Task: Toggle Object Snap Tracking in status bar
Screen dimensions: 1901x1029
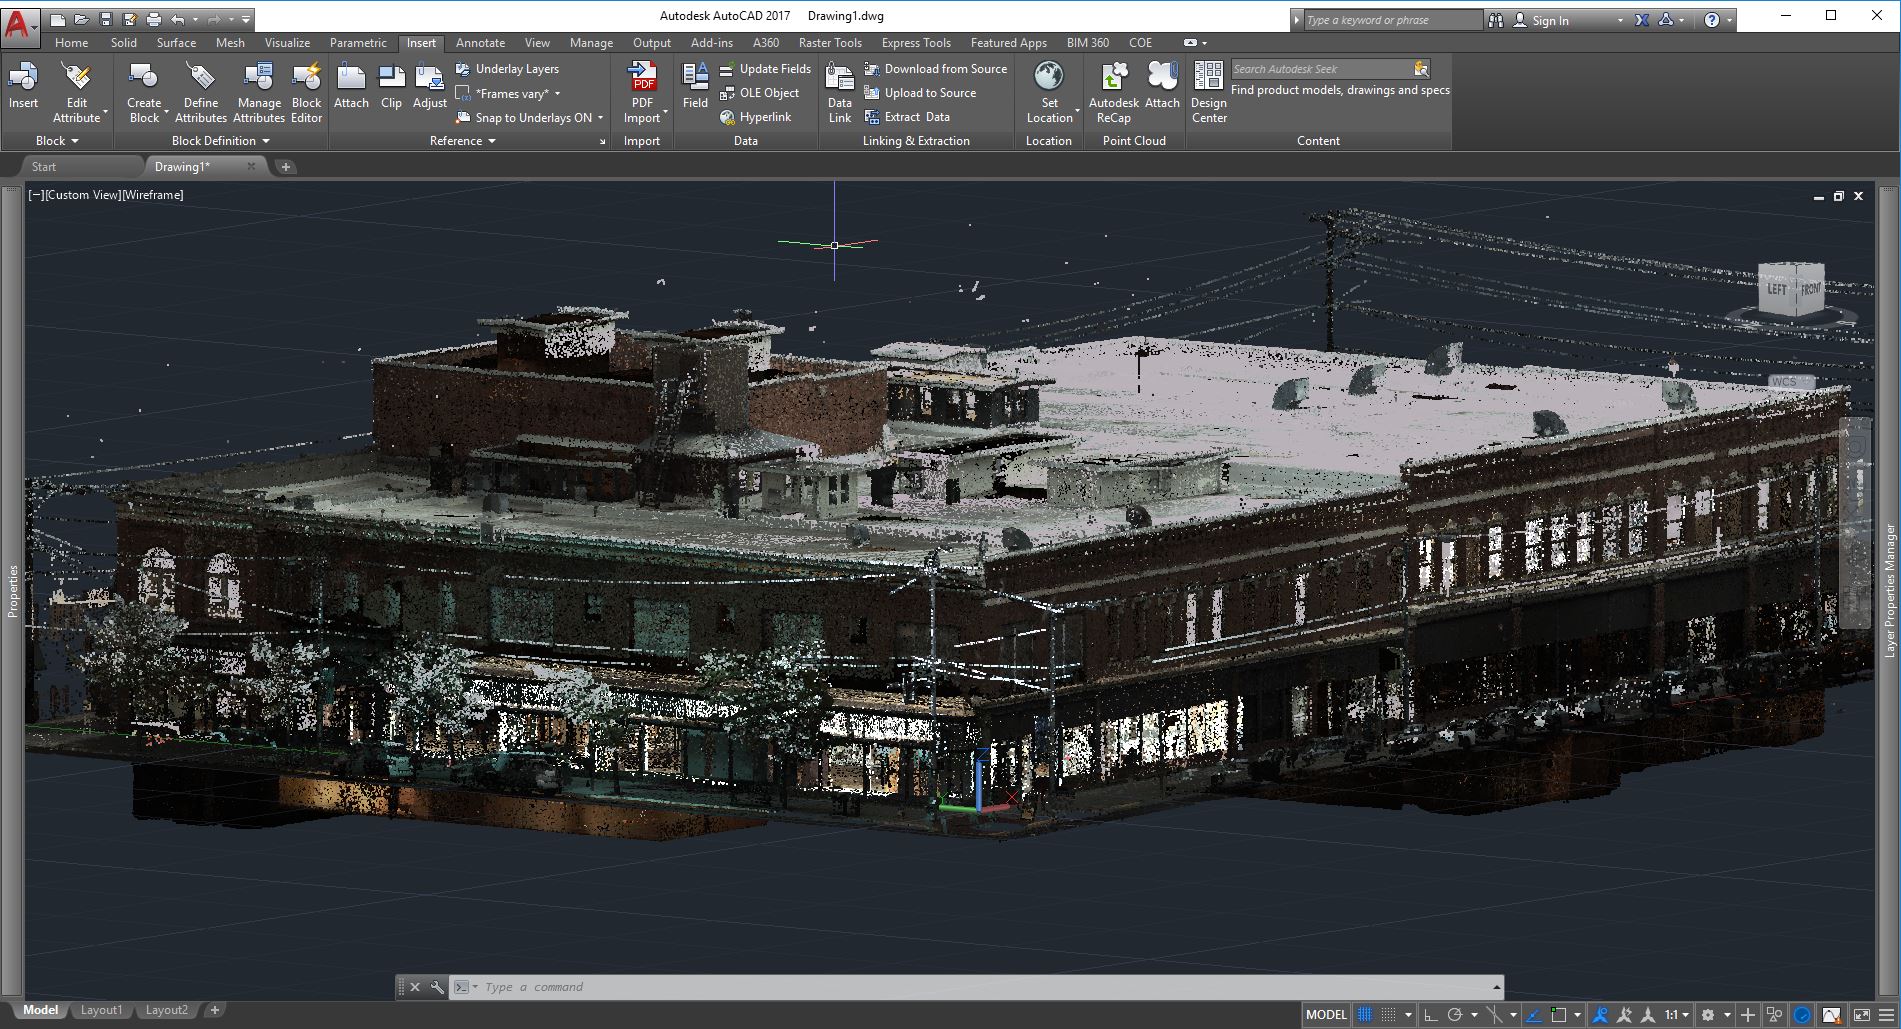Action: [1534, 1015]
